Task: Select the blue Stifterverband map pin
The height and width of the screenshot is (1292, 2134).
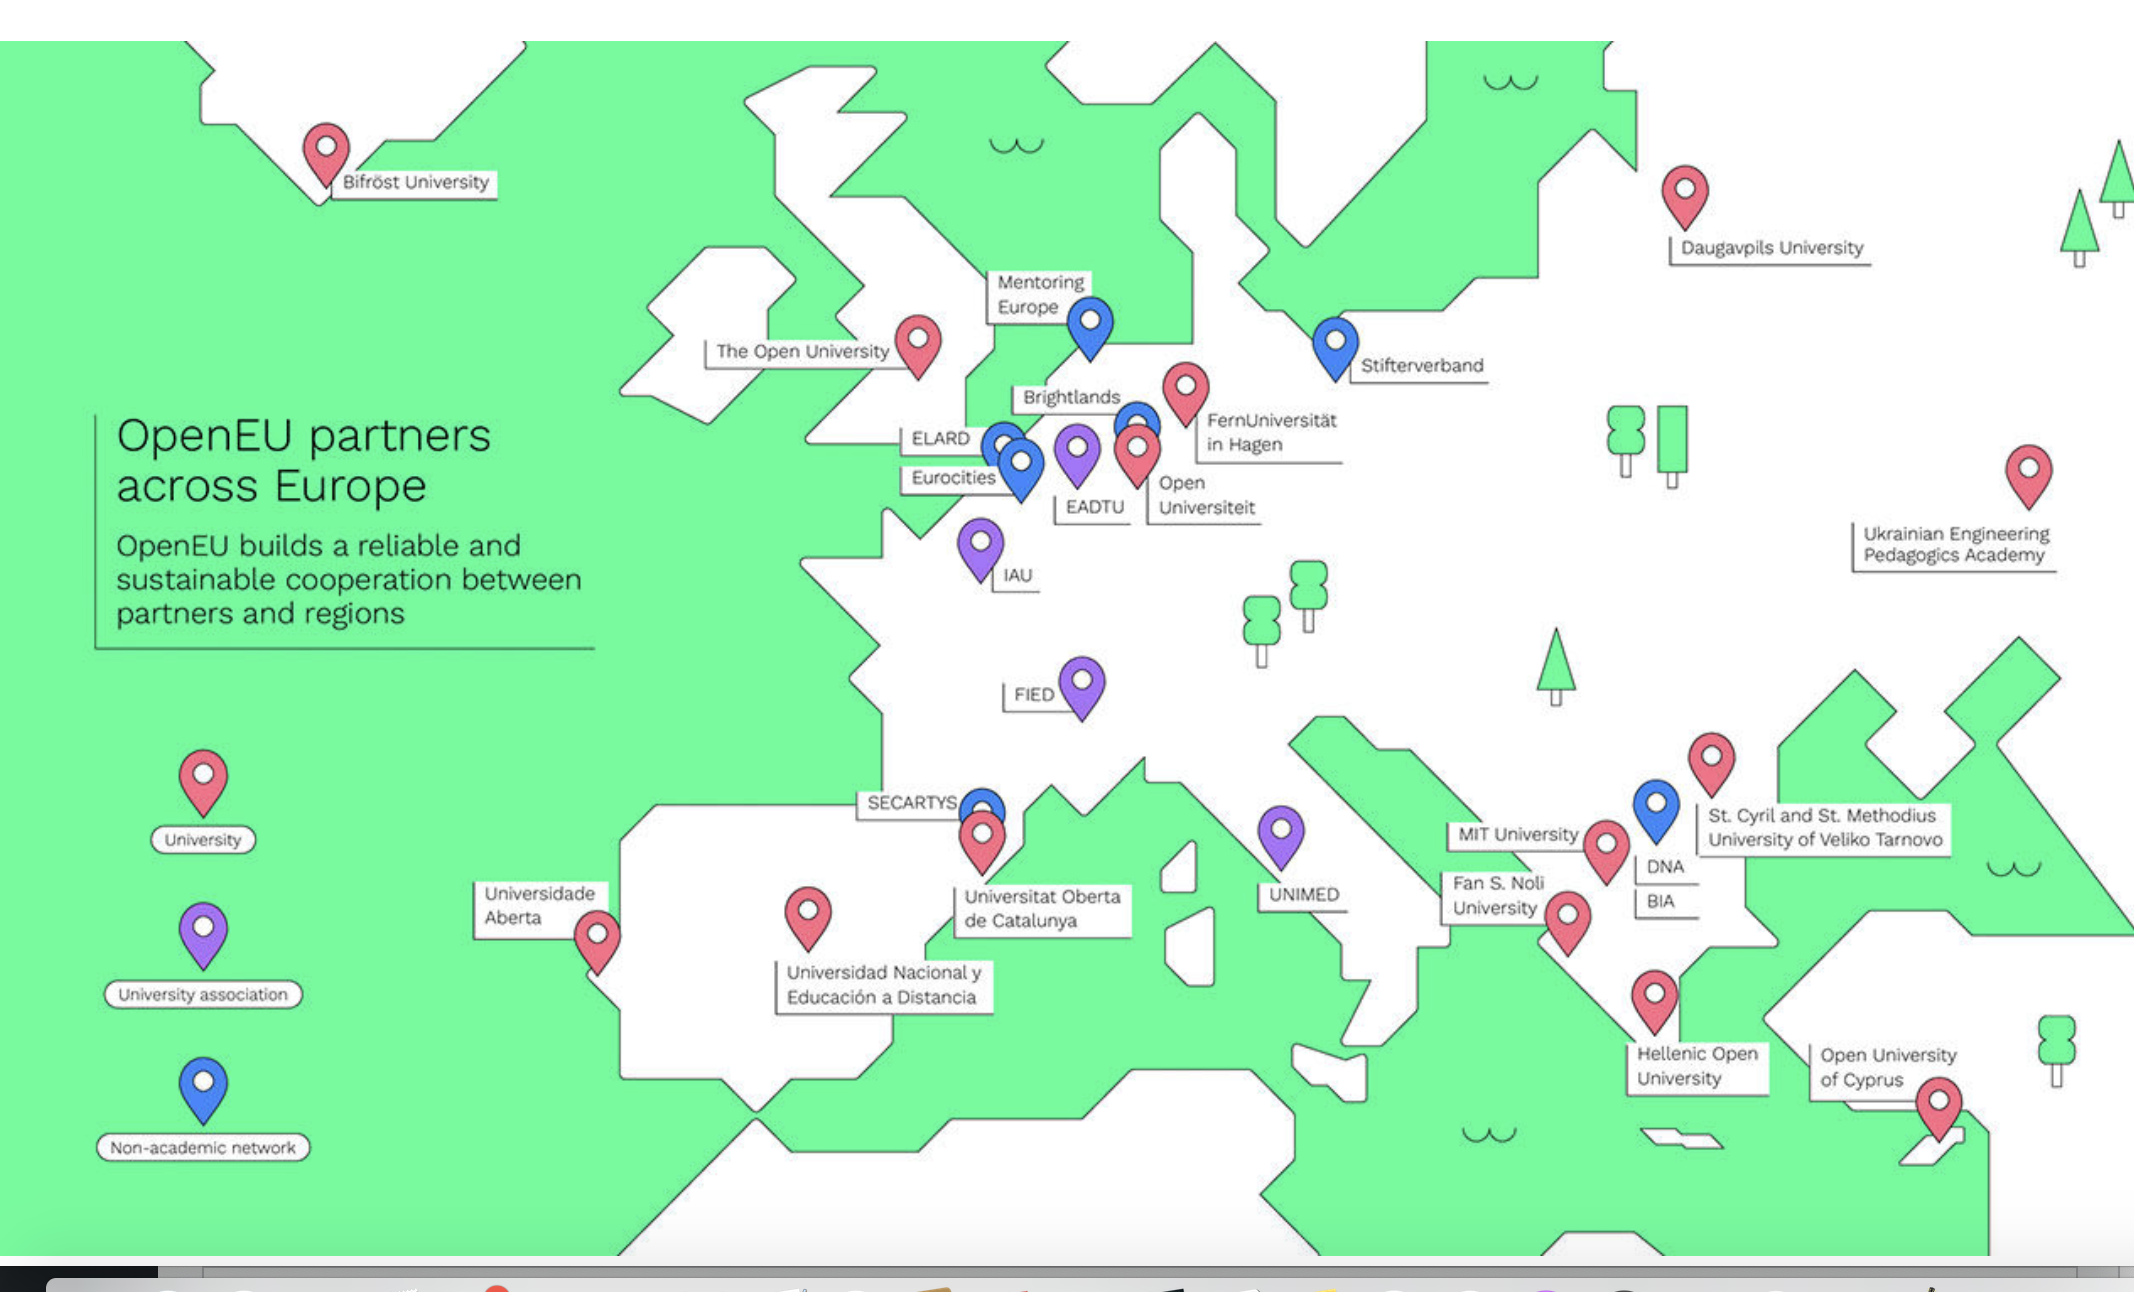Action: 1335,347
